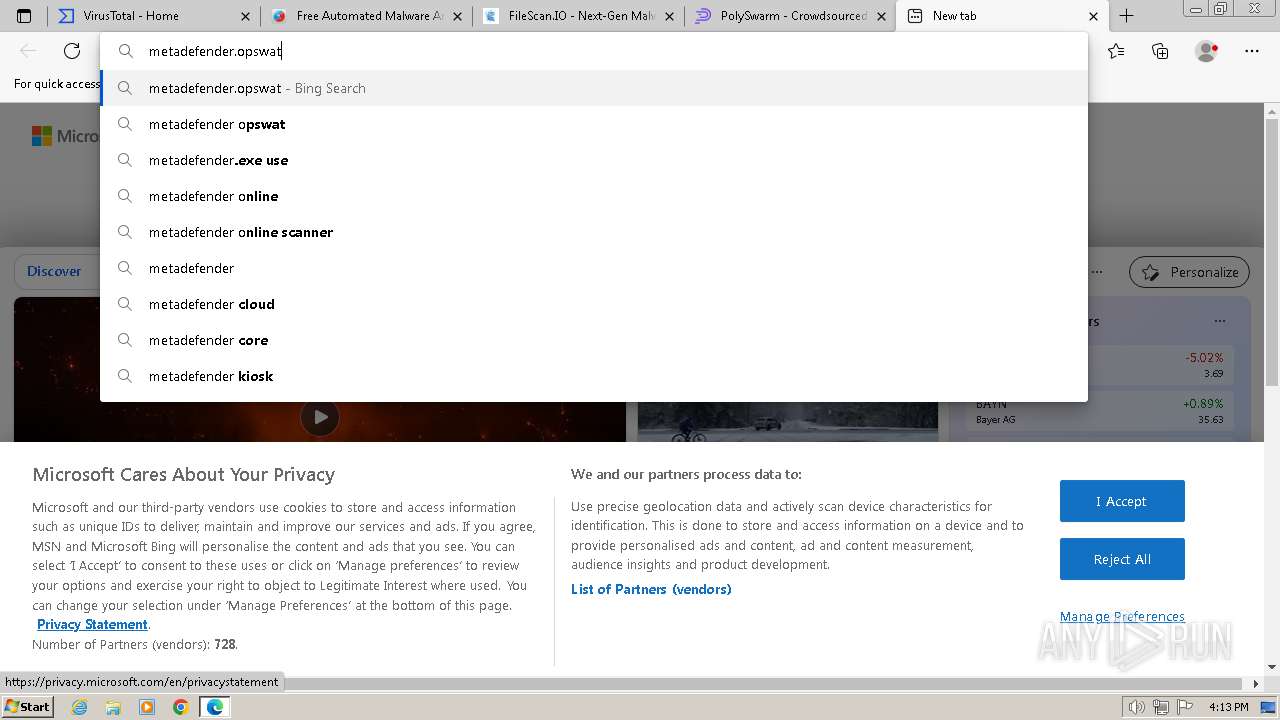1280x720 pixels.
Task: Select 'metadefender.opswat - Bing Search' suggestion
Action: (594, 88)
